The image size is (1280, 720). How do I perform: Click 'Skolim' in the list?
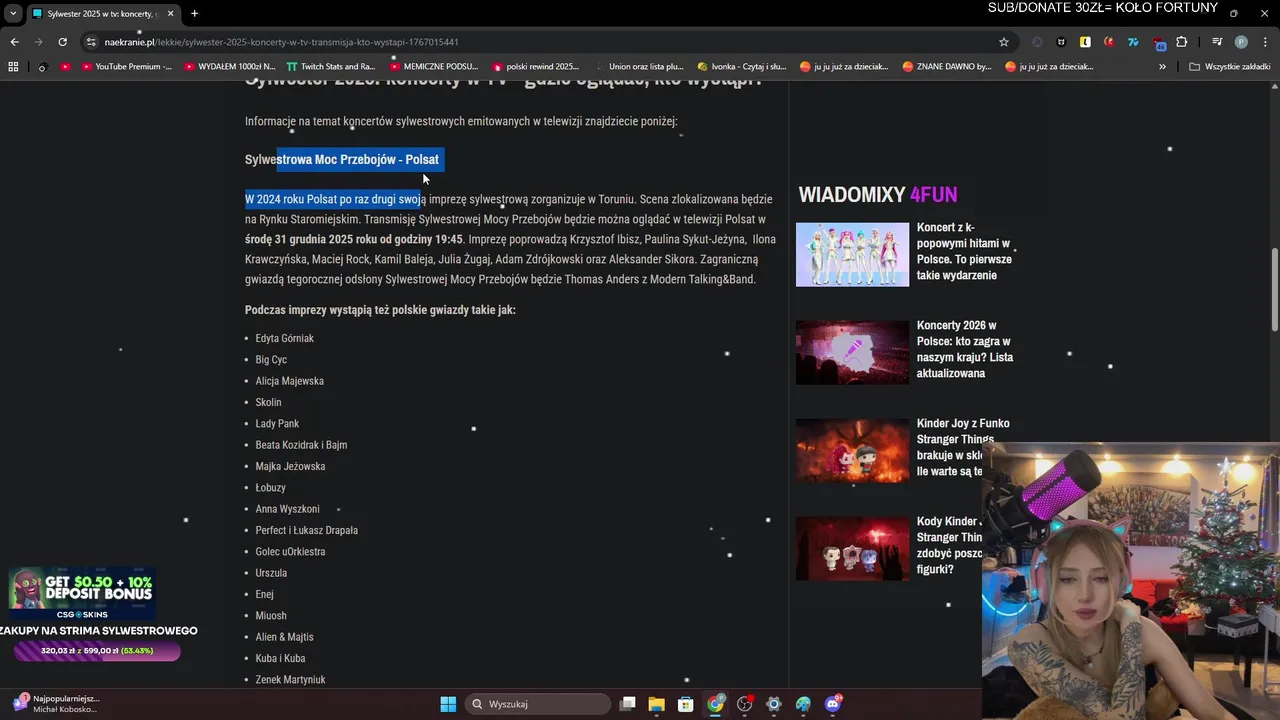pos(268,402)
